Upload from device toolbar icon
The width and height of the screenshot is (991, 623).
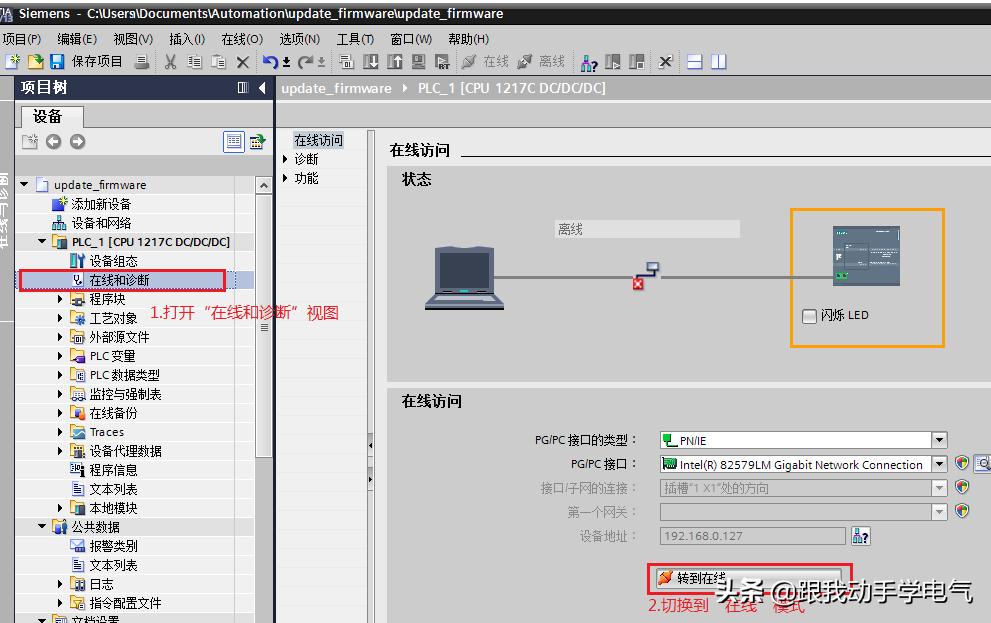(394, 61)
